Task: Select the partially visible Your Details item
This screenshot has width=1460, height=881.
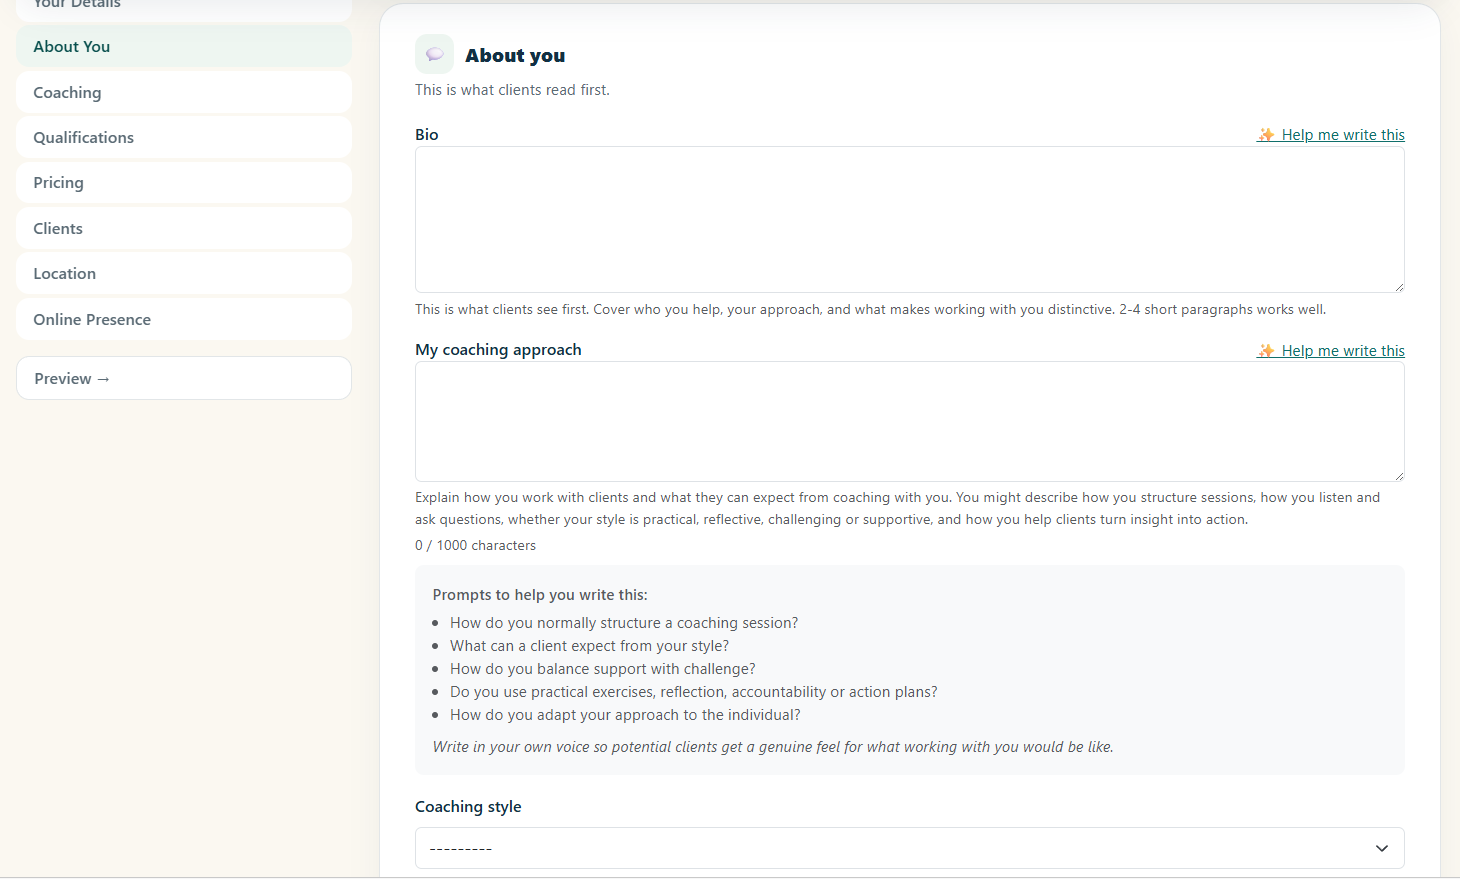Action: click(184, 8)
